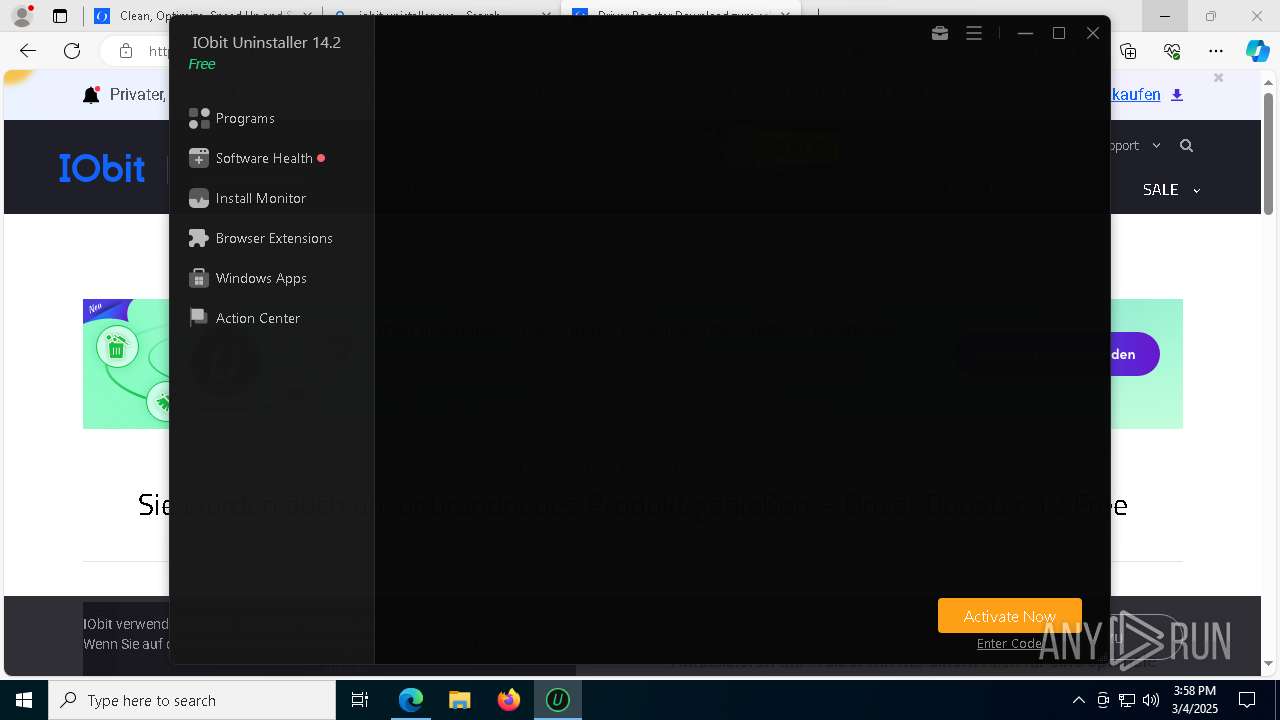Click the notification bell icon on webpage banner
This screenshot has height=720, width=1280.
coord(91,95)
